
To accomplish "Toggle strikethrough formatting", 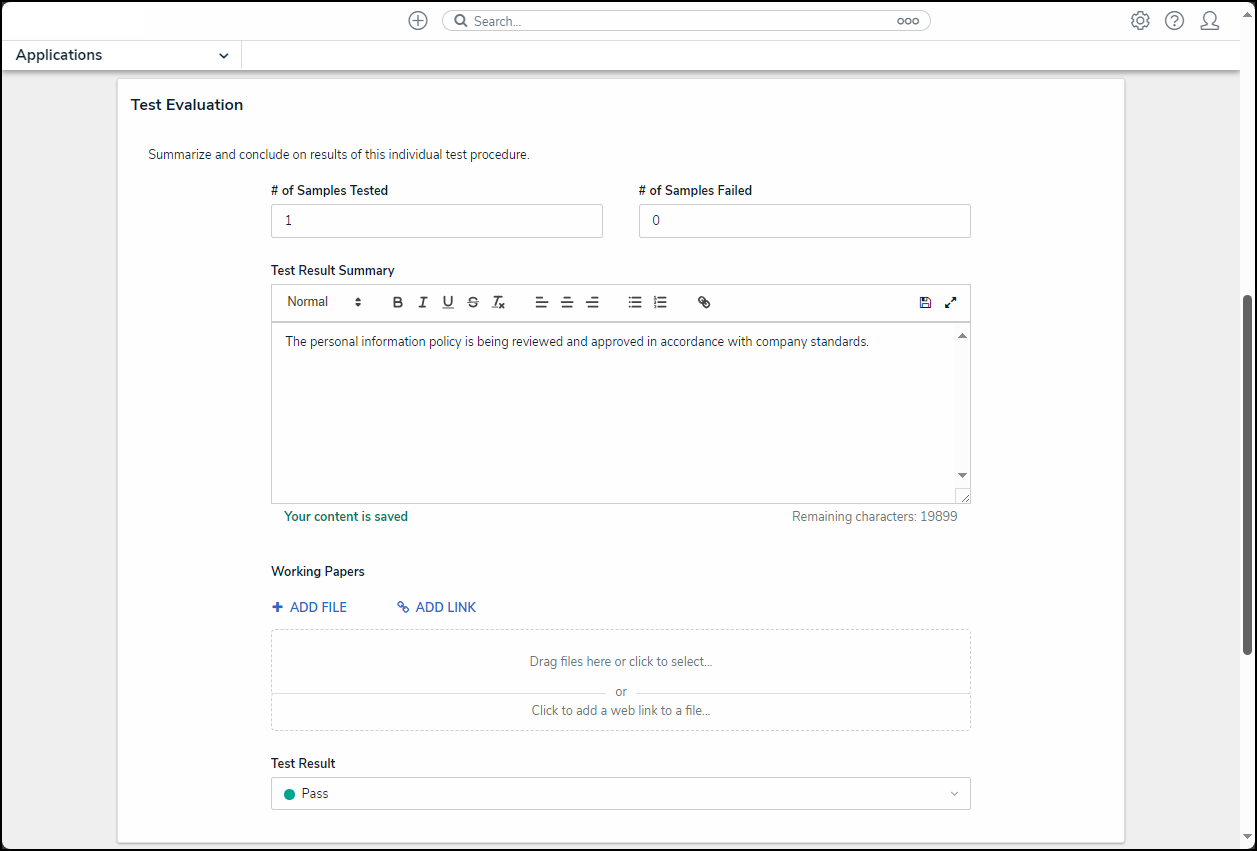I will (473, 302).
